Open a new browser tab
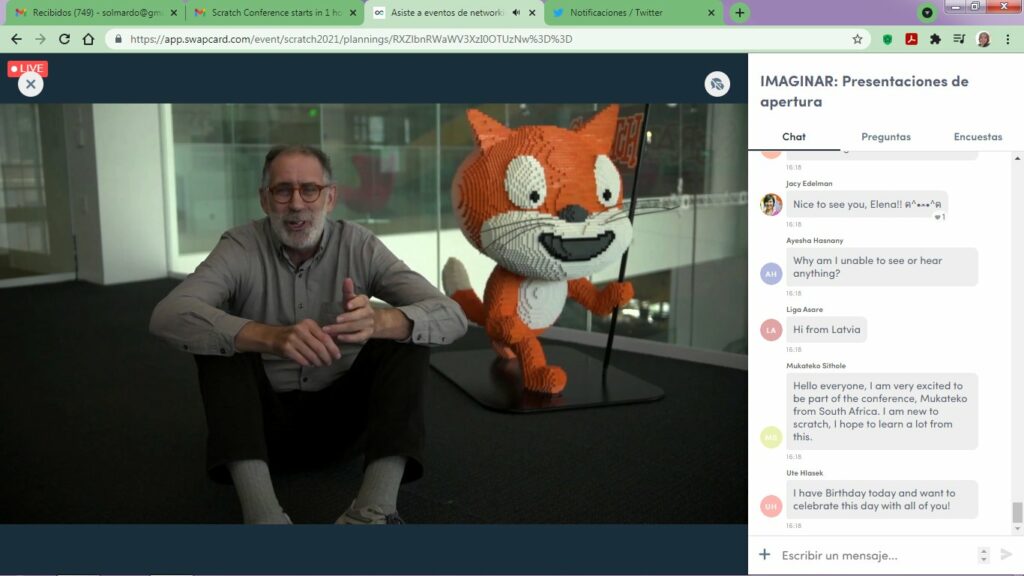Image resolution: width=1024 pixels, height=576 pixels. pyautogui.click(x=739, y=12)
